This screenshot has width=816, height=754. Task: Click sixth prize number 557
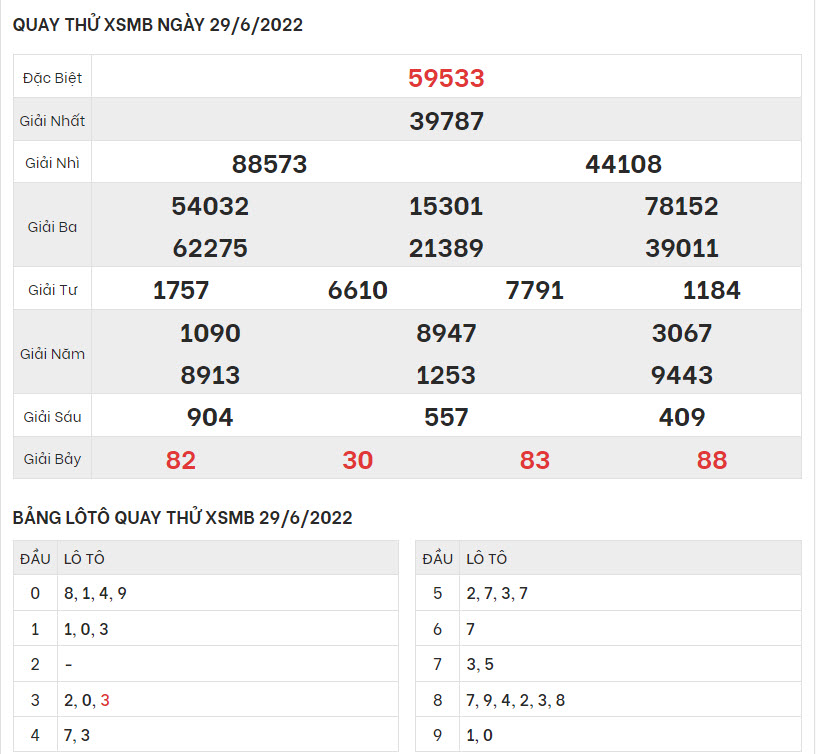pos(446,417)
